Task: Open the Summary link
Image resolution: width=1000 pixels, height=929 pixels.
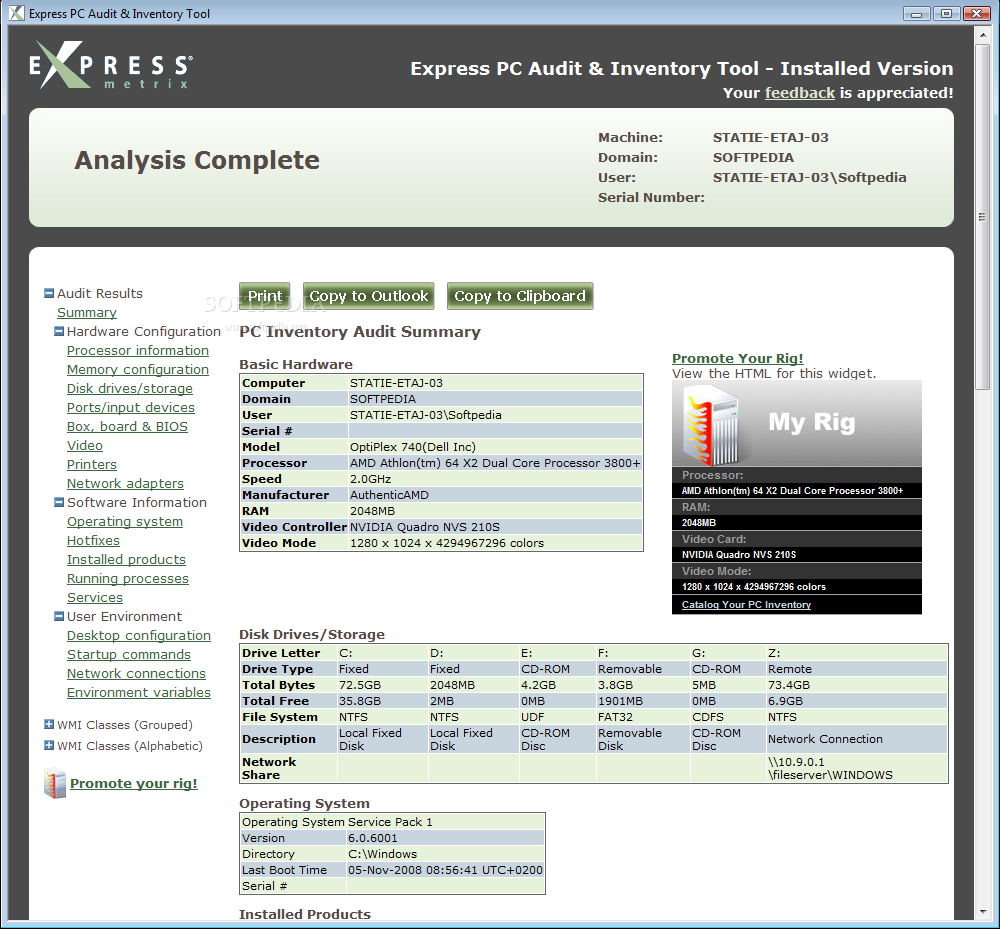Action: click(x=87, y=312)
